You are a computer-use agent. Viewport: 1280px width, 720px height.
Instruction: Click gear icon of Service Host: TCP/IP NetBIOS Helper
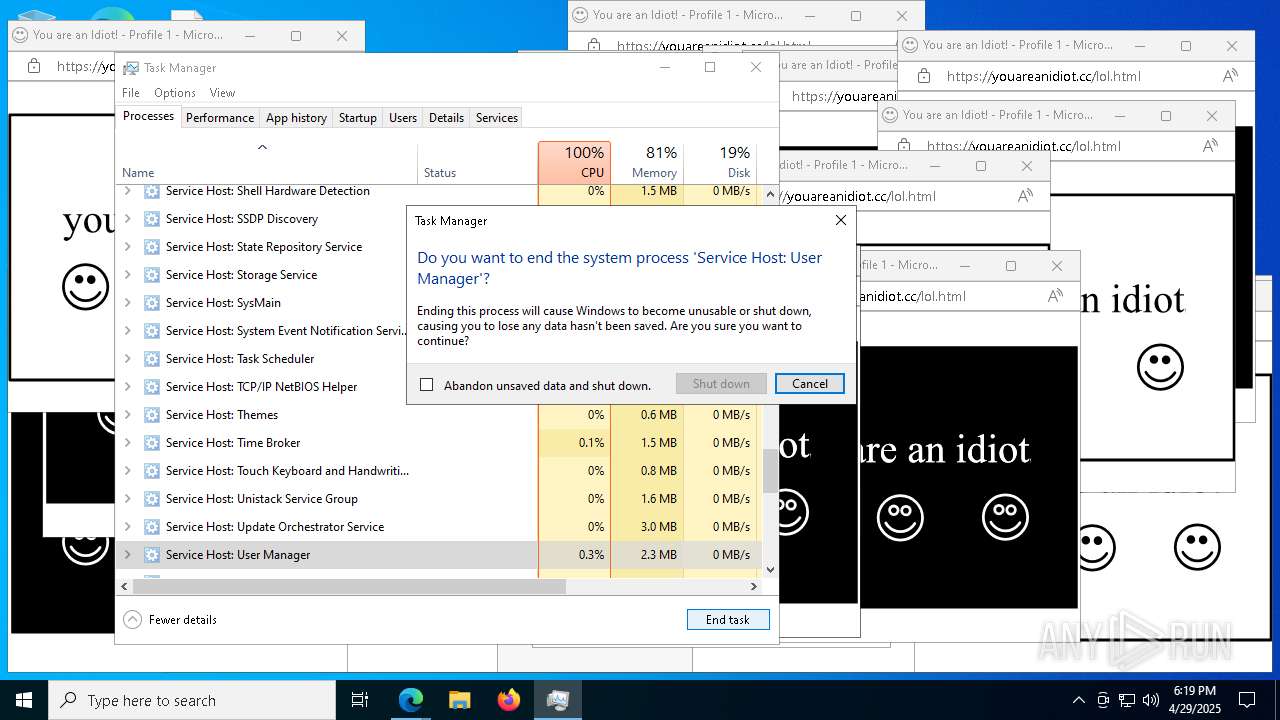[152, 387]
